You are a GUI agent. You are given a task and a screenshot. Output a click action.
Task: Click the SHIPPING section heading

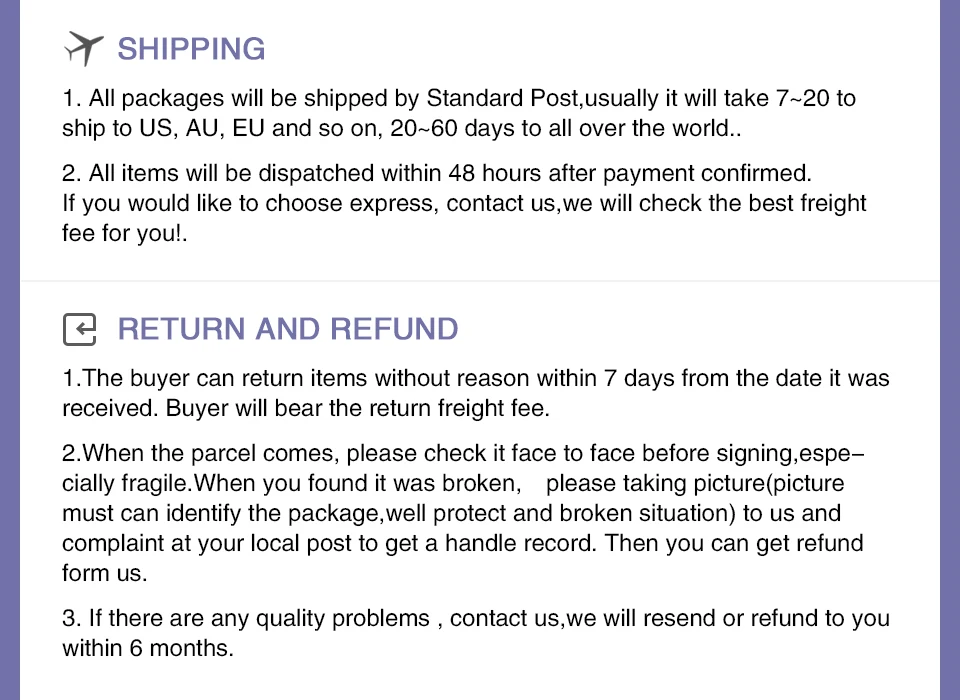pos(191,49)
